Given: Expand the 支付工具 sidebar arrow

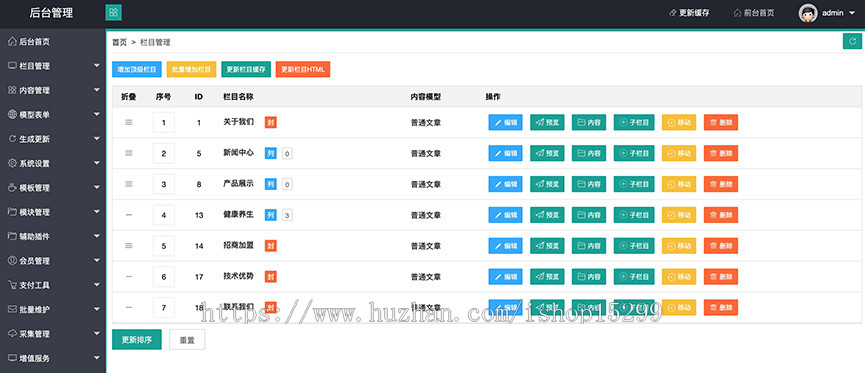Looking at the screenshot, I should coord(97,285).
